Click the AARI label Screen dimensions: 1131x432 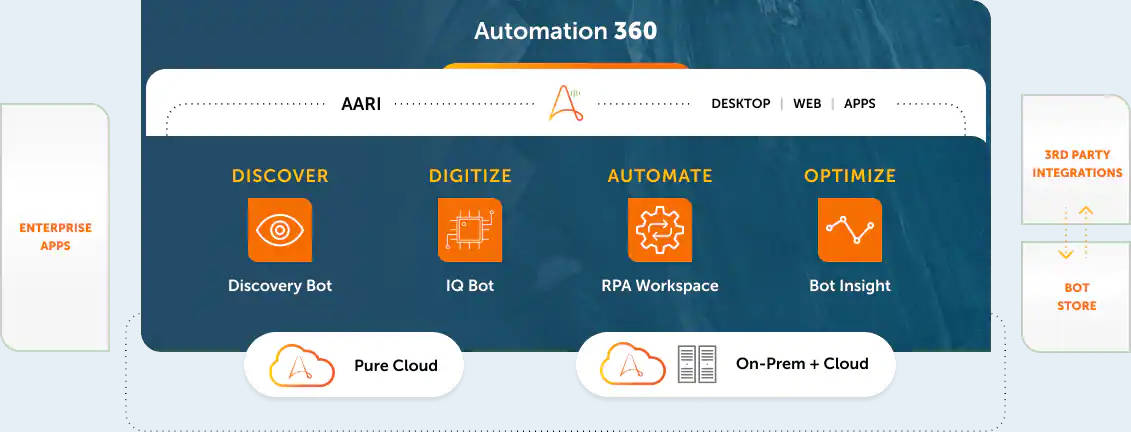pos(361,104)
